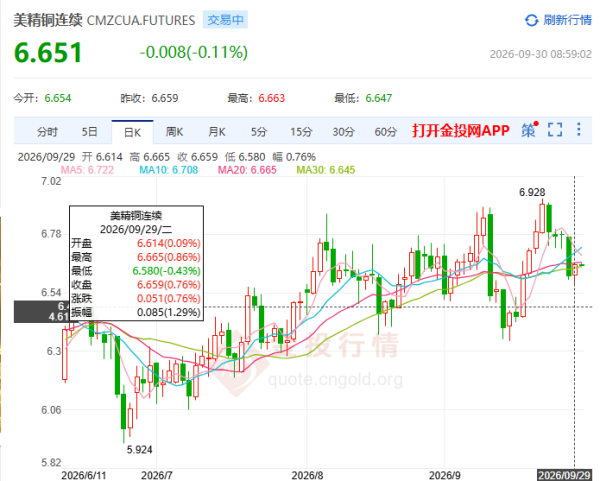Toggle the MA20 moving average legend
Image resolution: width=600 pixels, height=481 pixels.
click(x=247, y=170)
